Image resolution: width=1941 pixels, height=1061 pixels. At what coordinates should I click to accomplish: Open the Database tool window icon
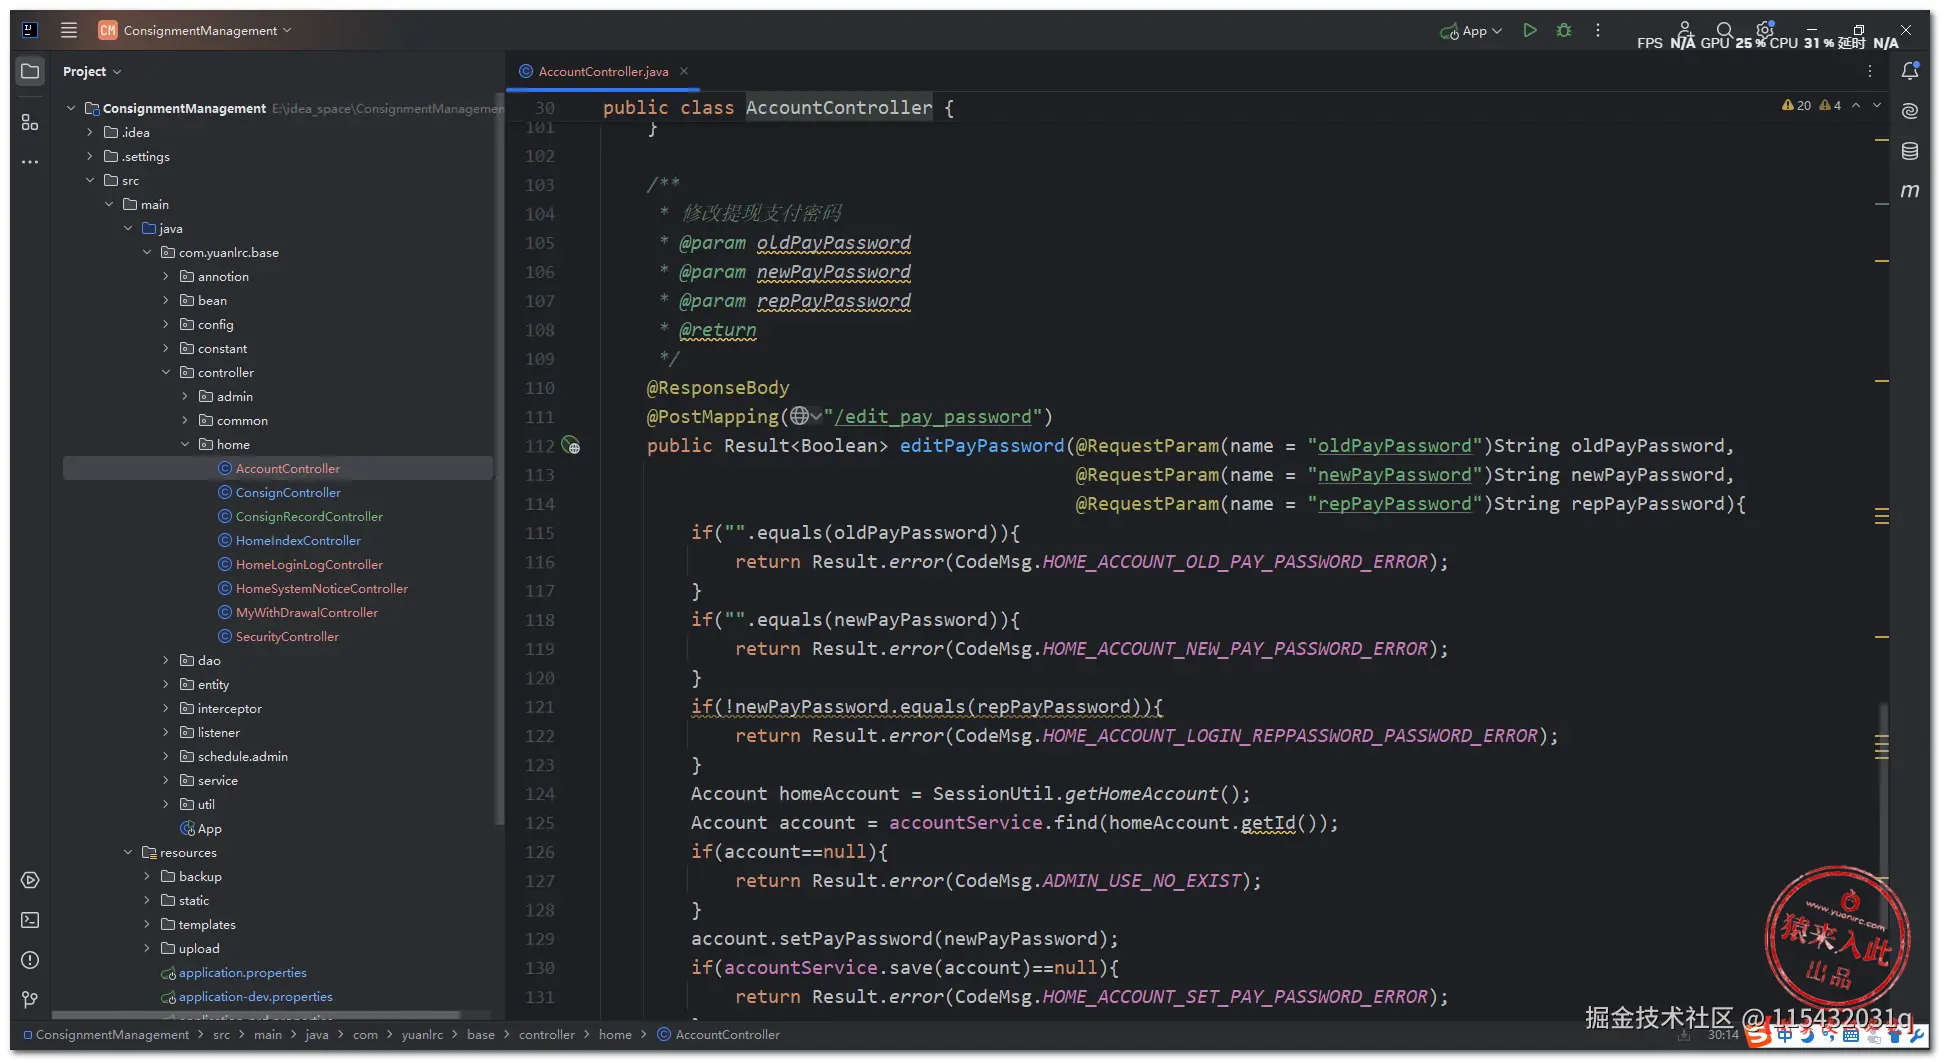click(x=1910, y=151)
